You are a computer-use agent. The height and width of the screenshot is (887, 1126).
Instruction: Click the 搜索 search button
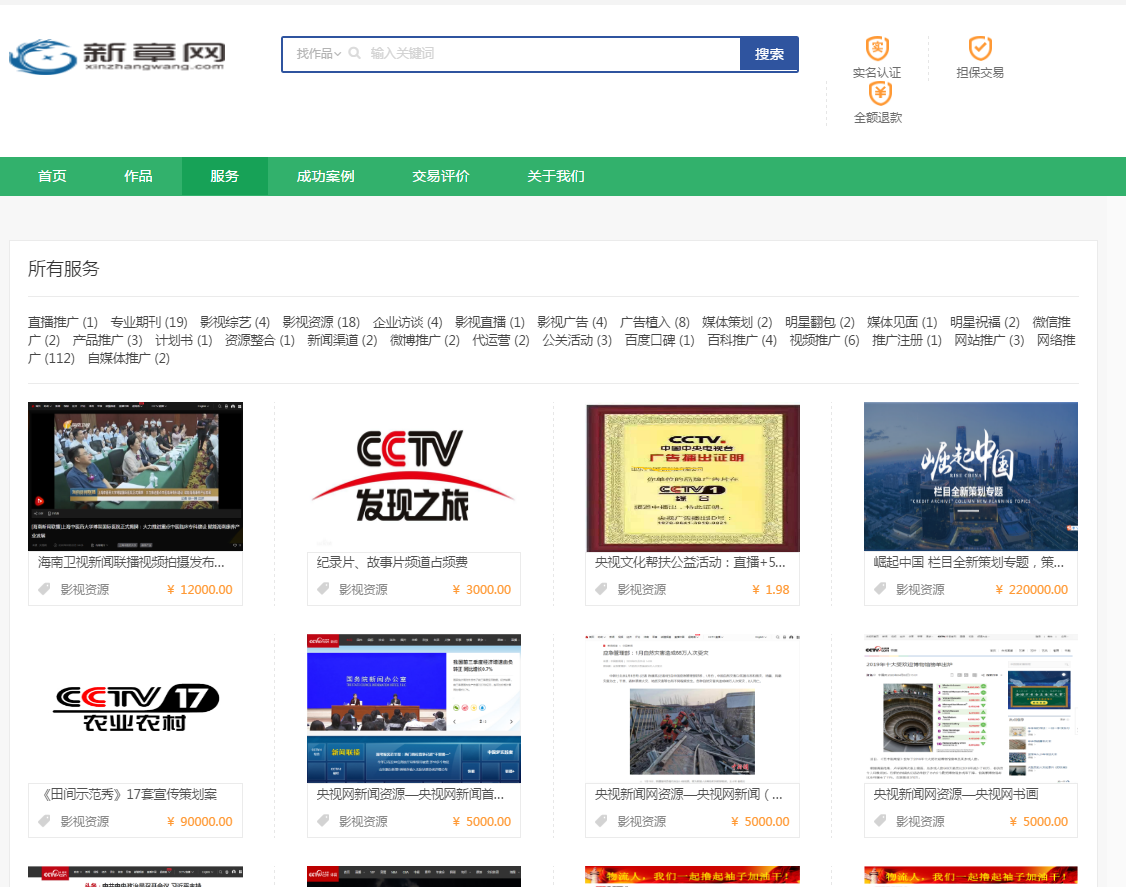pos(769,54)
